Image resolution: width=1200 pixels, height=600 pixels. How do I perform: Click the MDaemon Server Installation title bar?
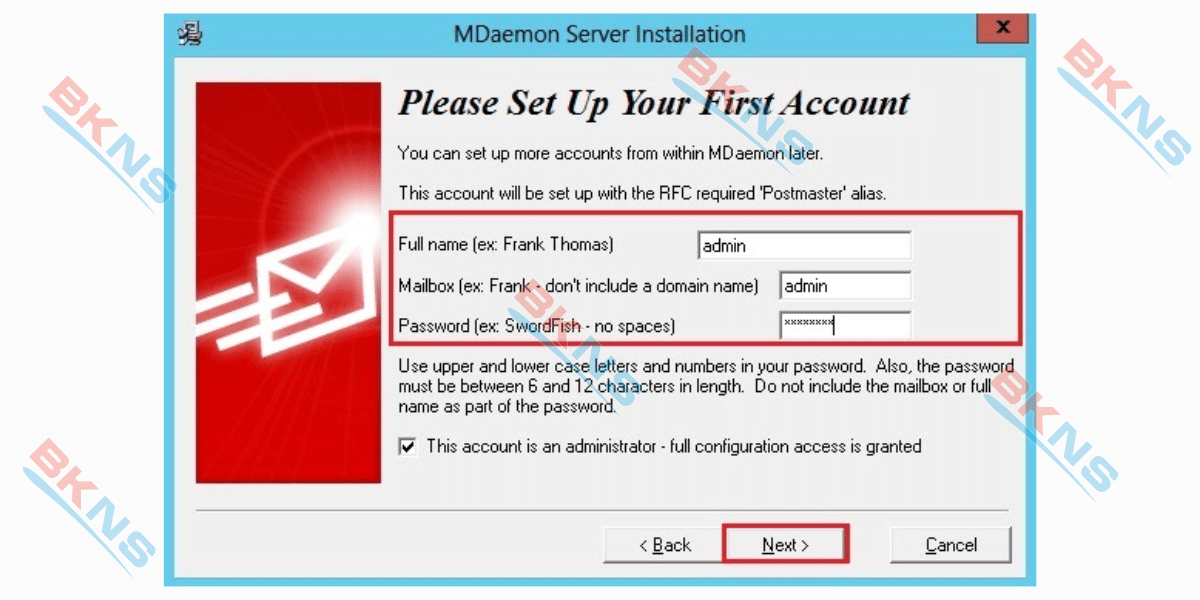(x=599, y=34)
